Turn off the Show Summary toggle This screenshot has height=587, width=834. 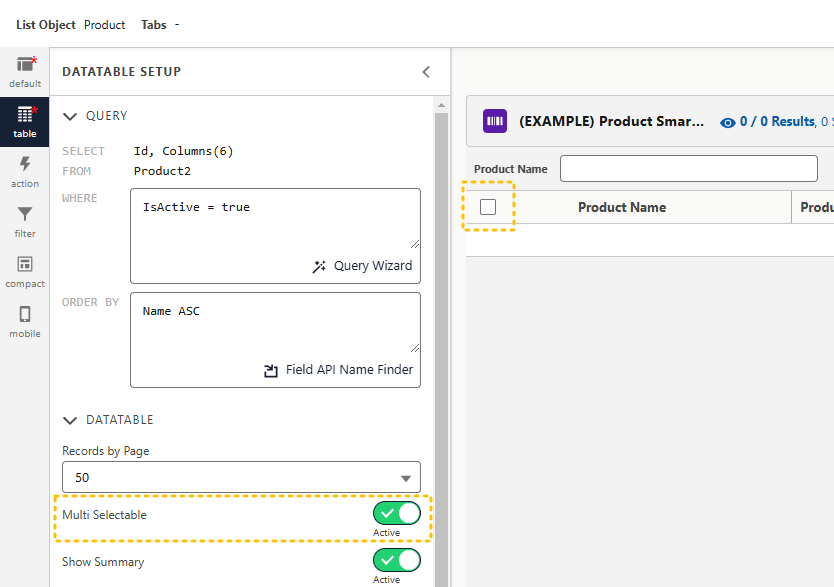pyautogui.click(x=397, y=560)
